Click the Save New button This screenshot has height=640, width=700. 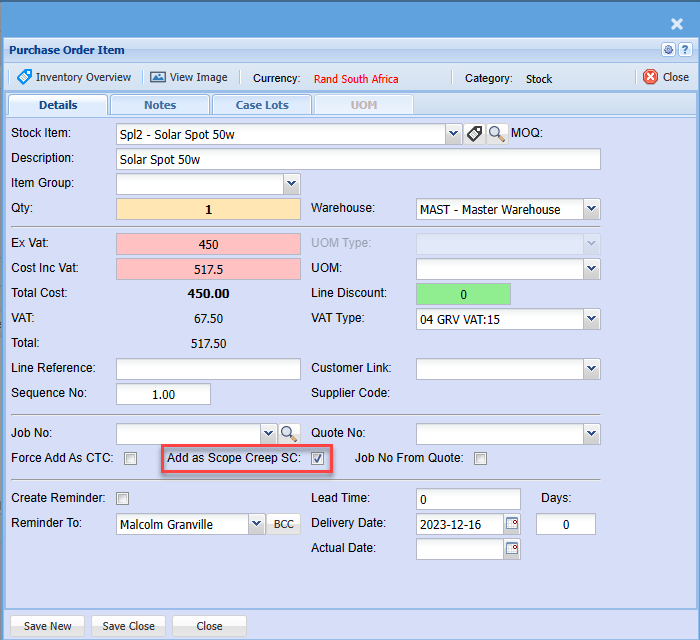(x=48, y=626)
